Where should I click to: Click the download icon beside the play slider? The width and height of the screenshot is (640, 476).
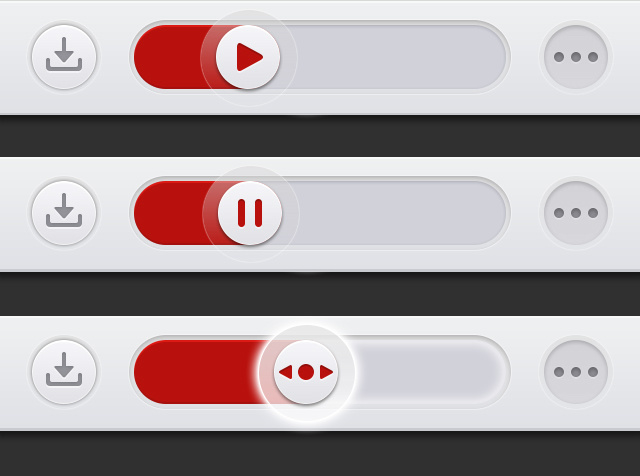pyautogui.click(x=64, y=57)
